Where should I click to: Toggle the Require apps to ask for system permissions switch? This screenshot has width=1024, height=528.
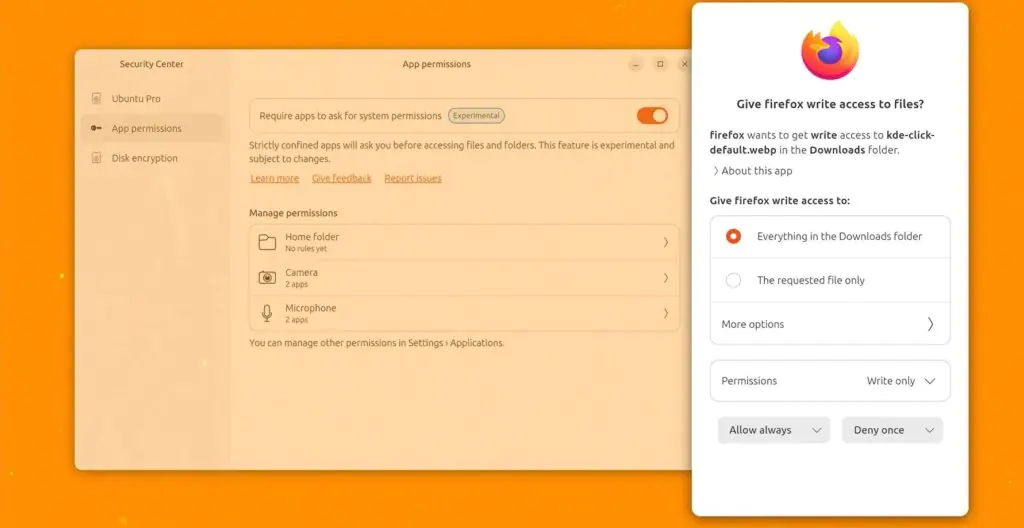tap(652, 116)
